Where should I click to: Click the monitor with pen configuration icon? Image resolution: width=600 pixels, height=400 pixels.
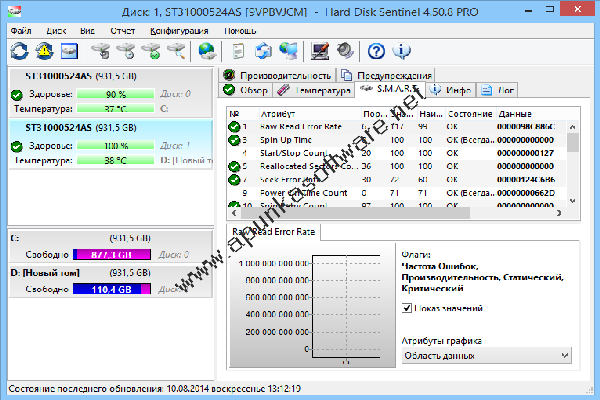[x=320, y=51]
